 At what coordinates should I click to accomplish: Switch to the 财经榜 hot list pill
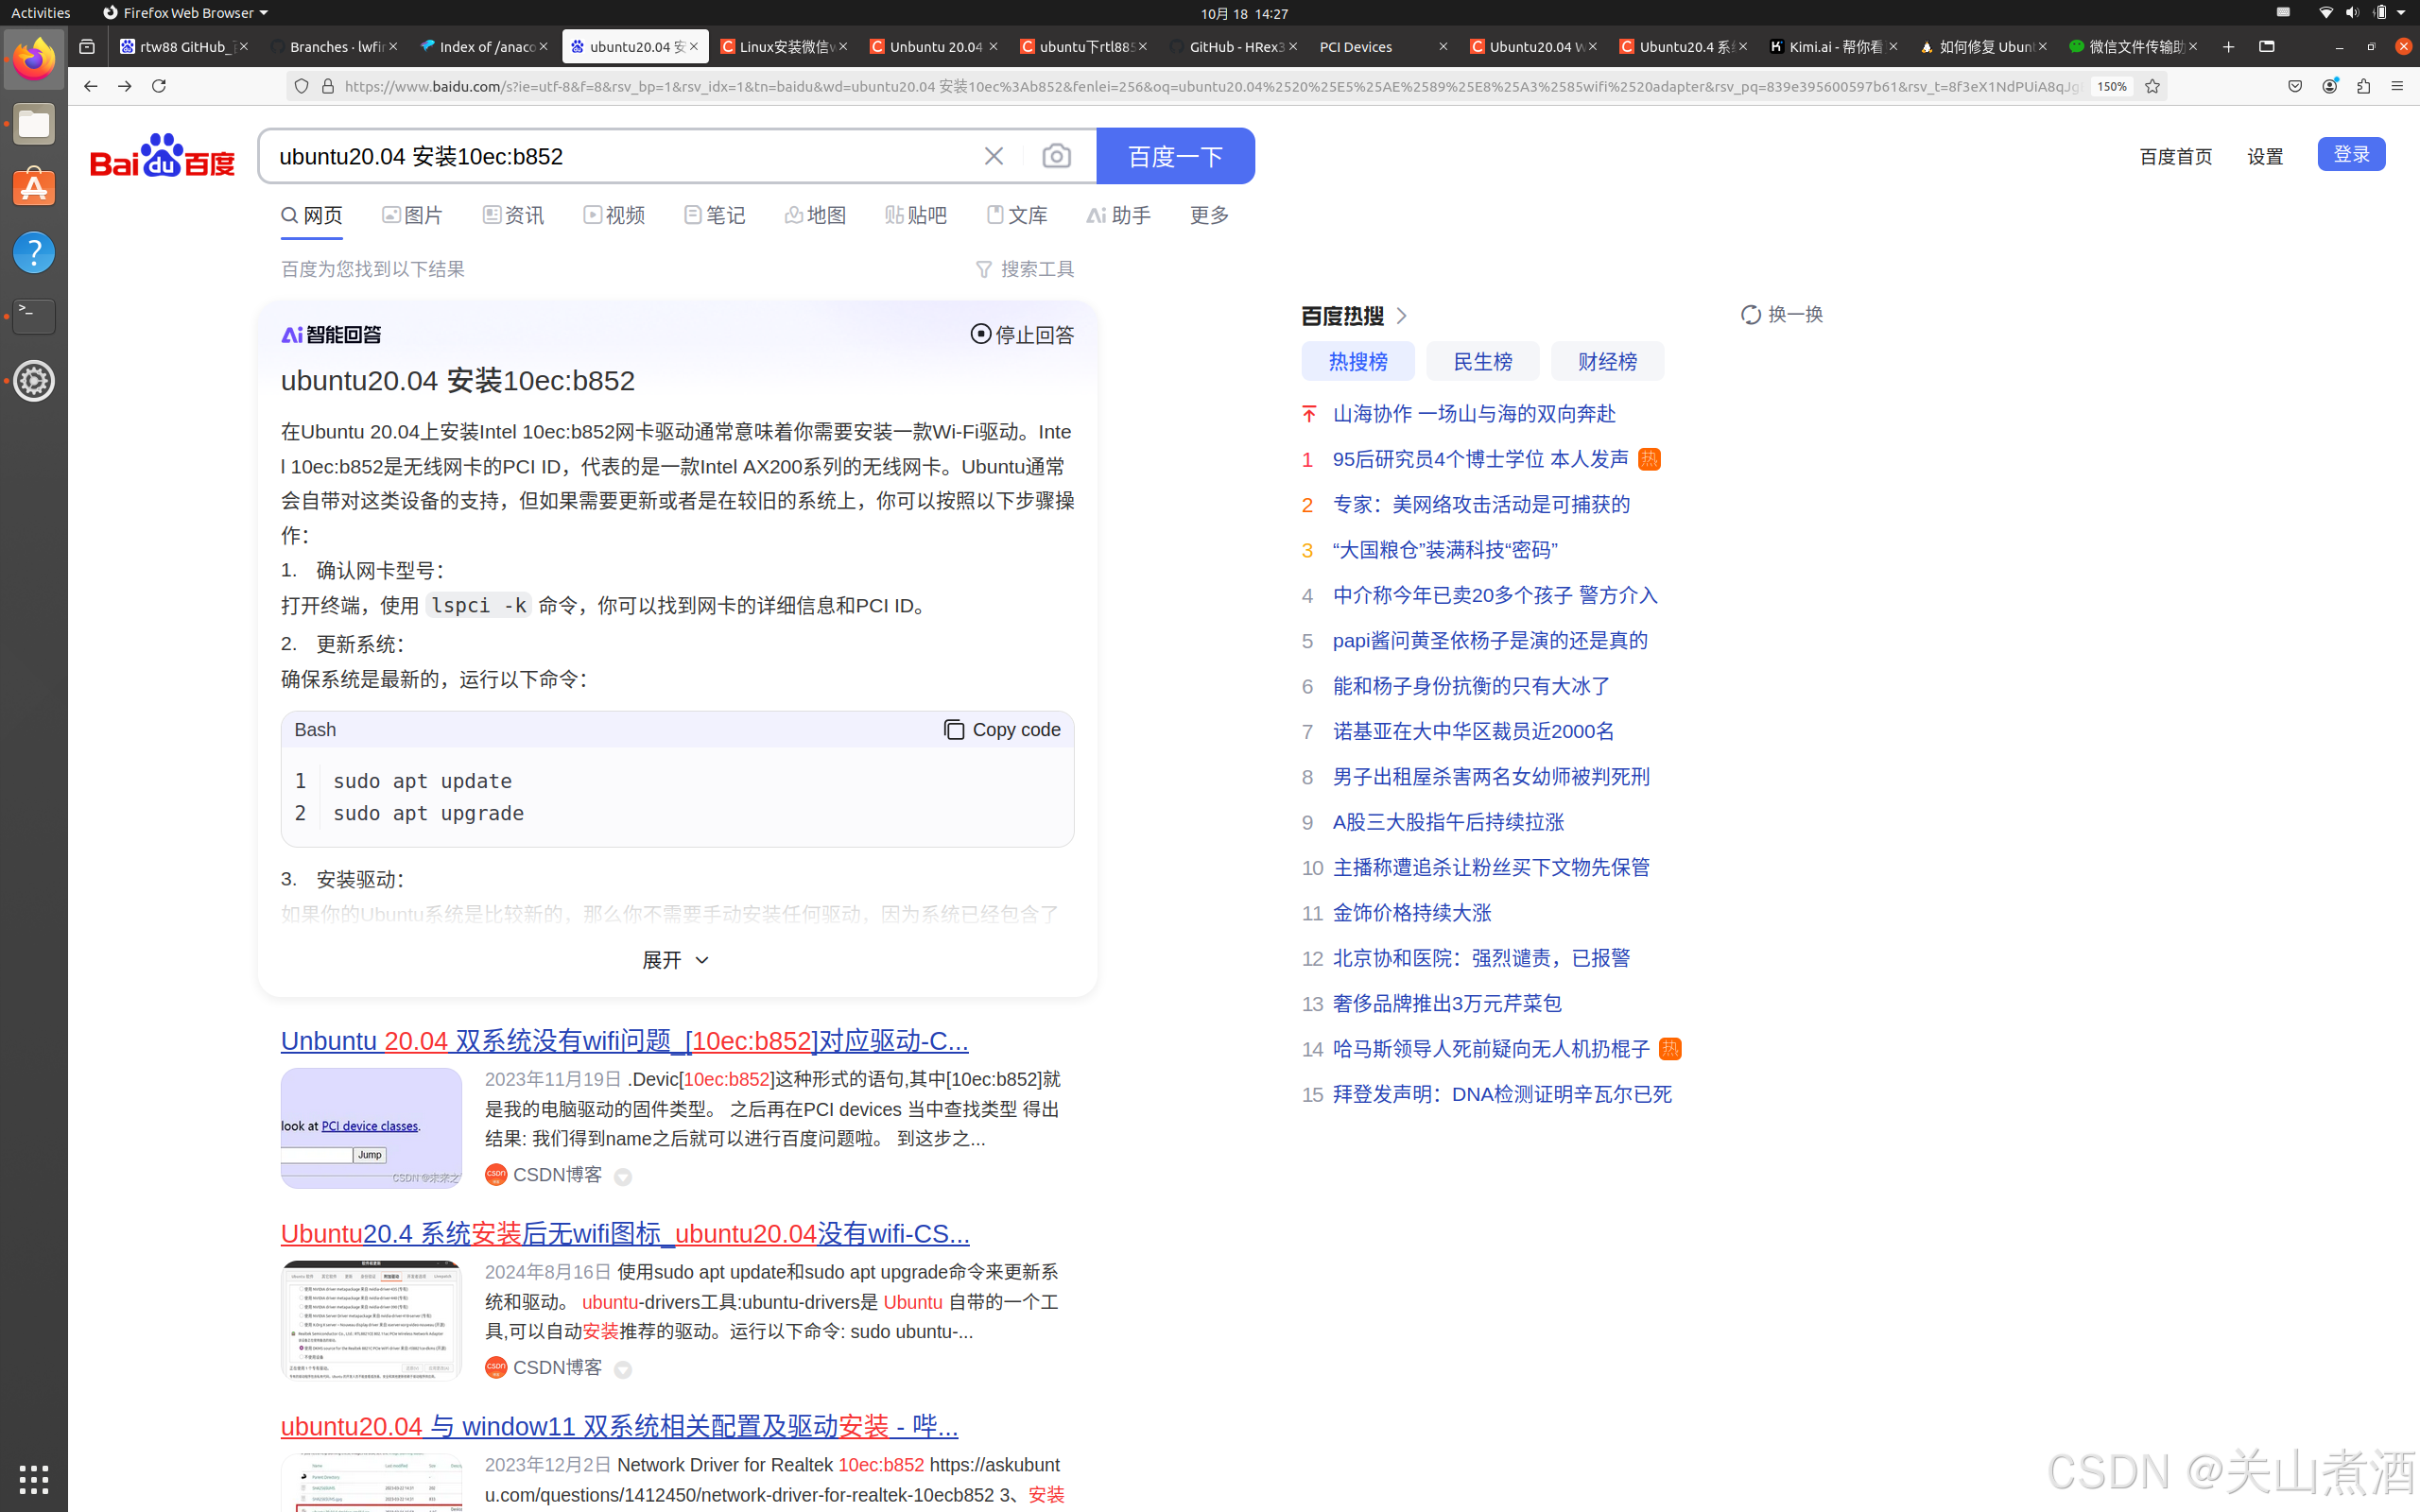pos(1607,361)
